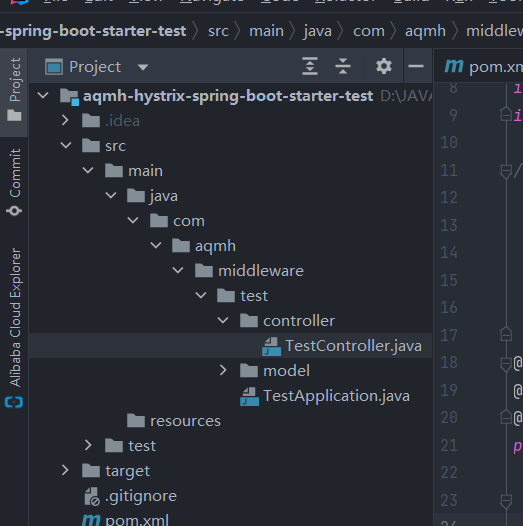
Task: Click 'com' in the breadcrumb bar
Action: coord(369,31)
